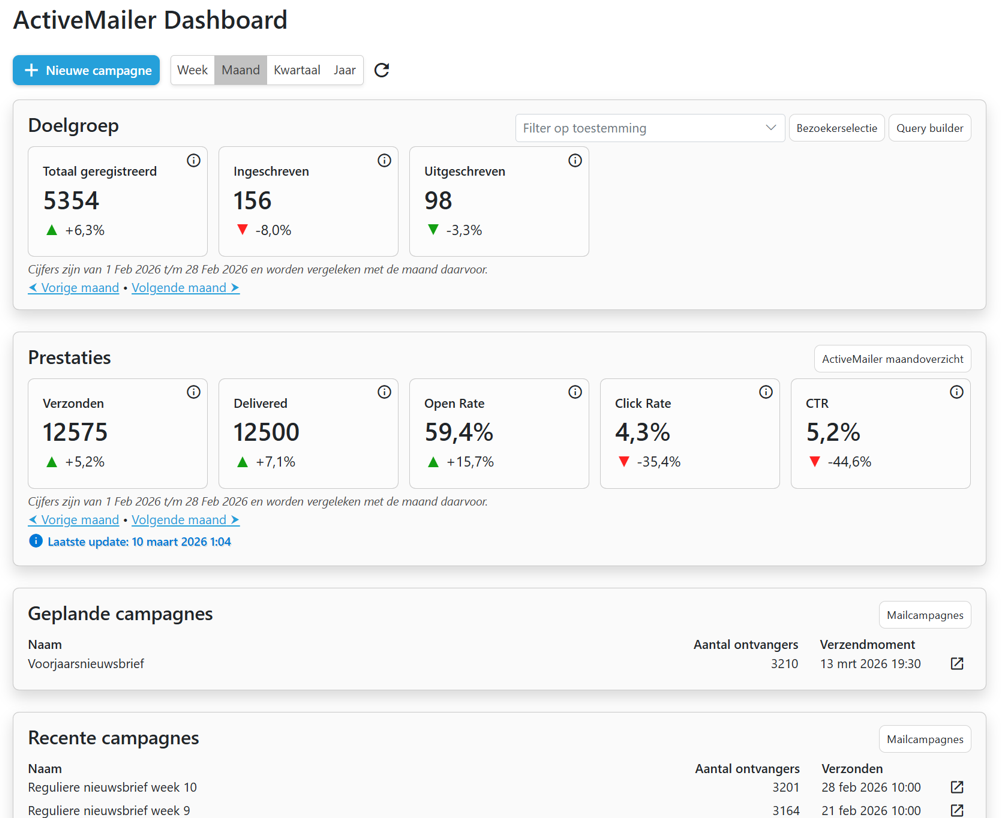
Task: Open ActiveMailer maandoverzicht
Action: point(892,359)
